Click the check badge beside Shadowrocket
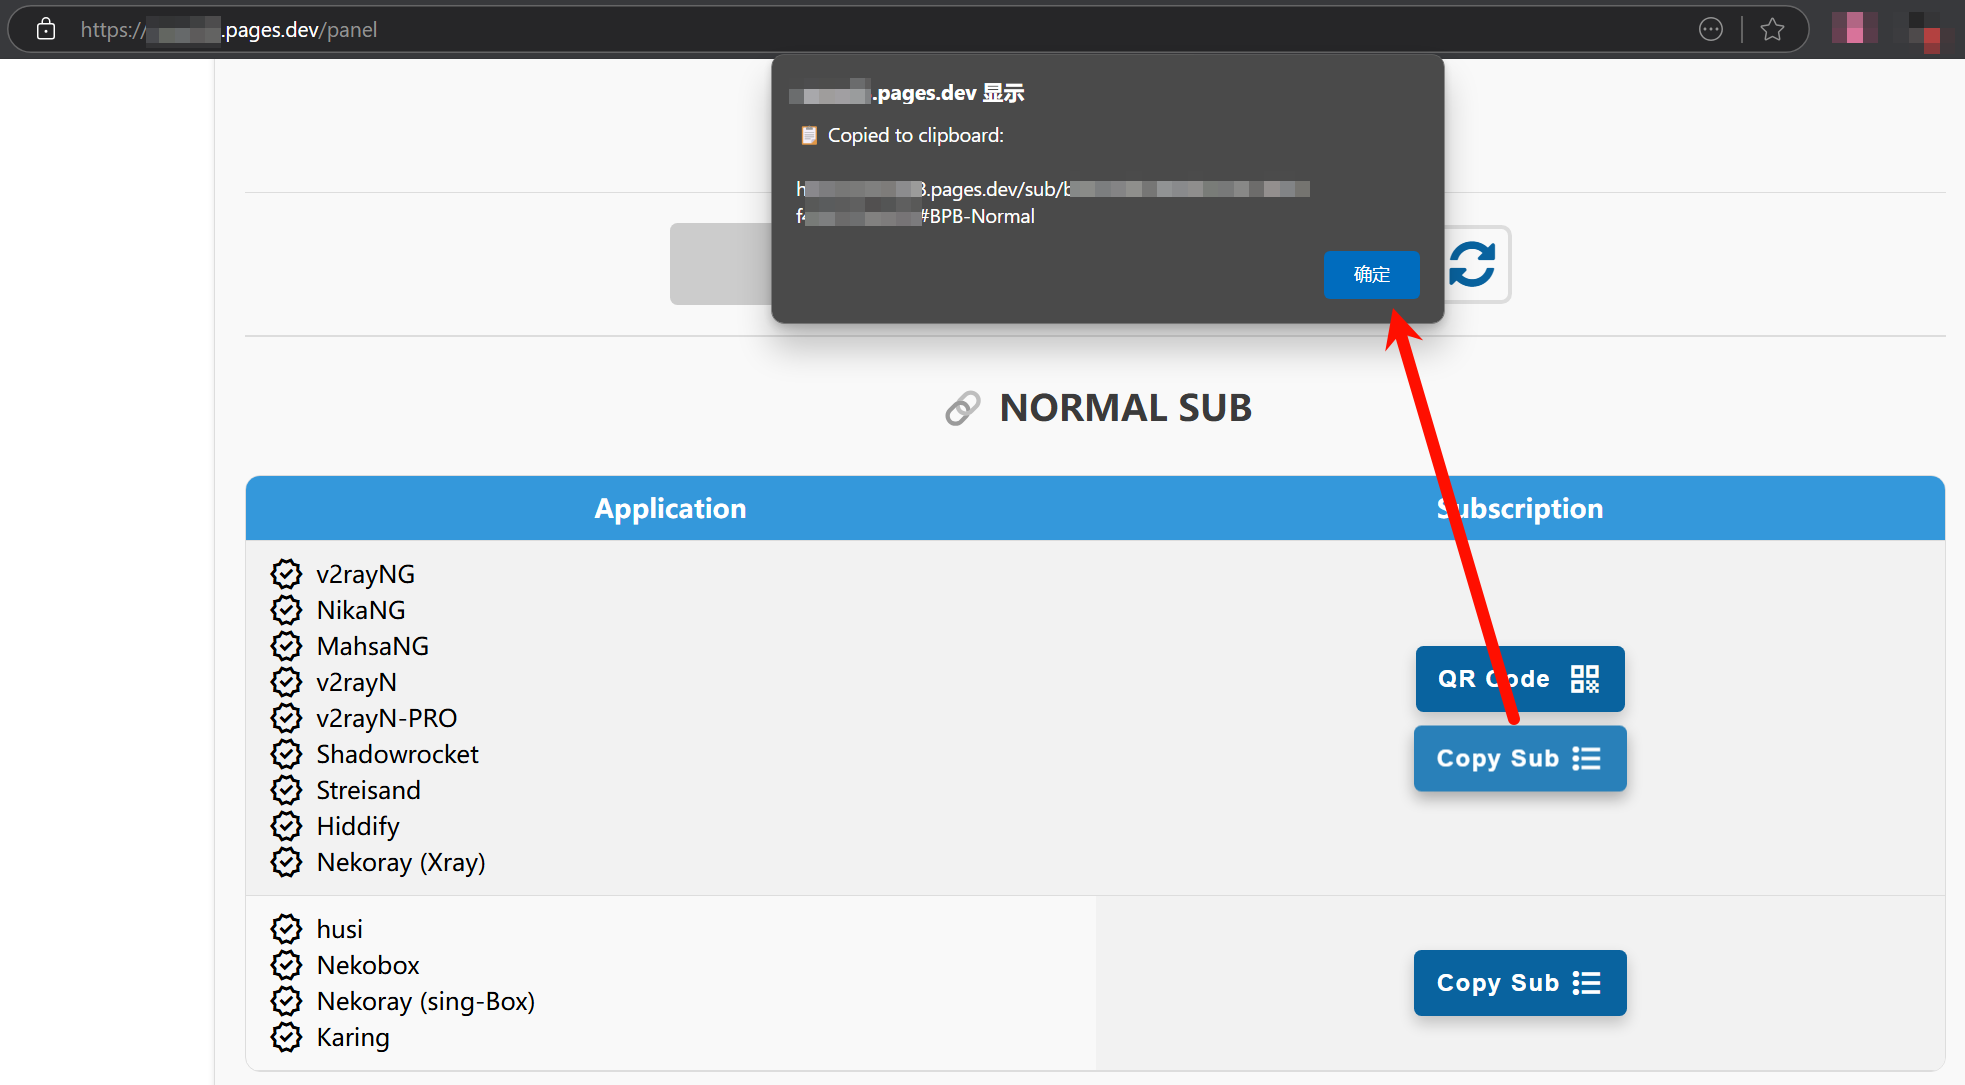This screenshot has height=1085, width=1965. [286, 754]
